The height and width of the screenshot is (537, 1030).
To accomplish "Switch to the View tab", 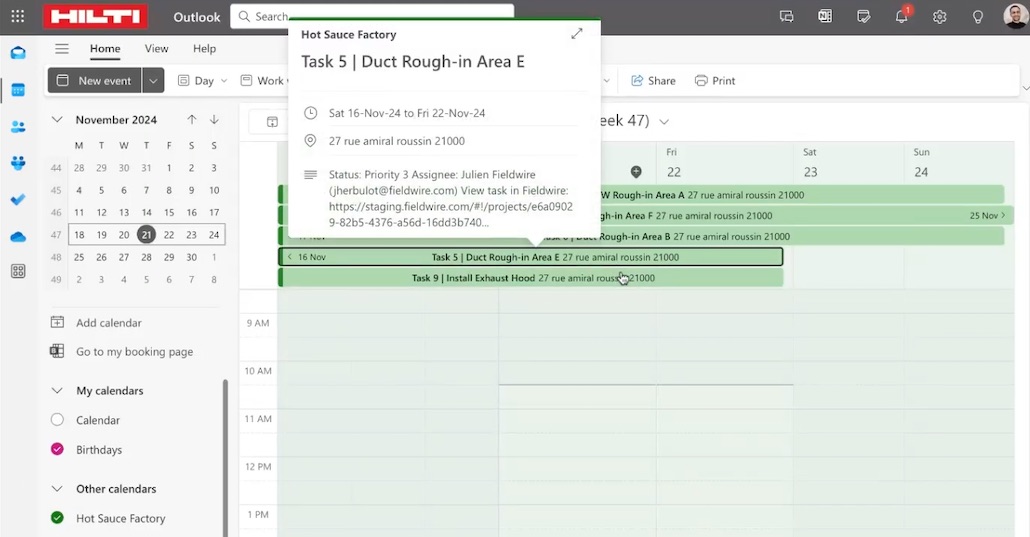I will pyautogui.click(x=156, y=49).
